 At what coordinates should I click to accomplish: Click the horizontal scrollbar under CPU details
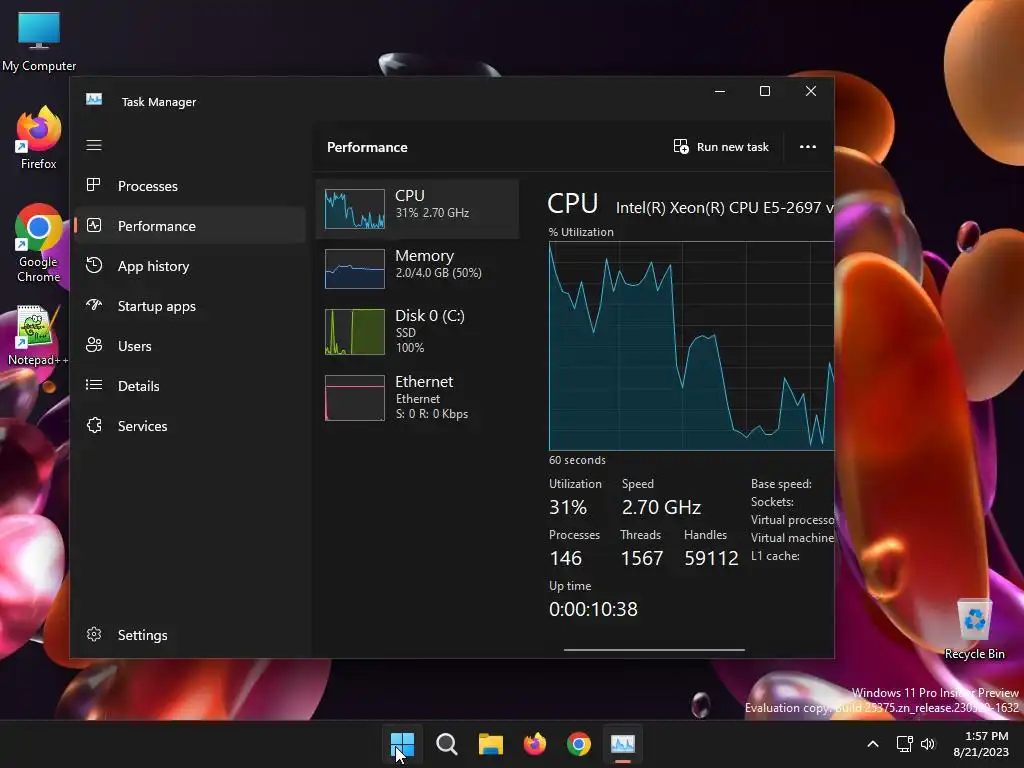coord(654,650)
